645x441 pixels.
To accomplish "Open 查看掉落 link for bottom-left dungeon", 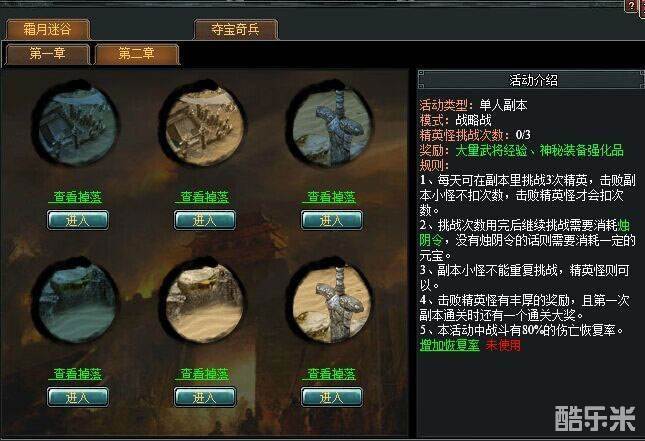I will pyautogui.click(x=77, y=374).
